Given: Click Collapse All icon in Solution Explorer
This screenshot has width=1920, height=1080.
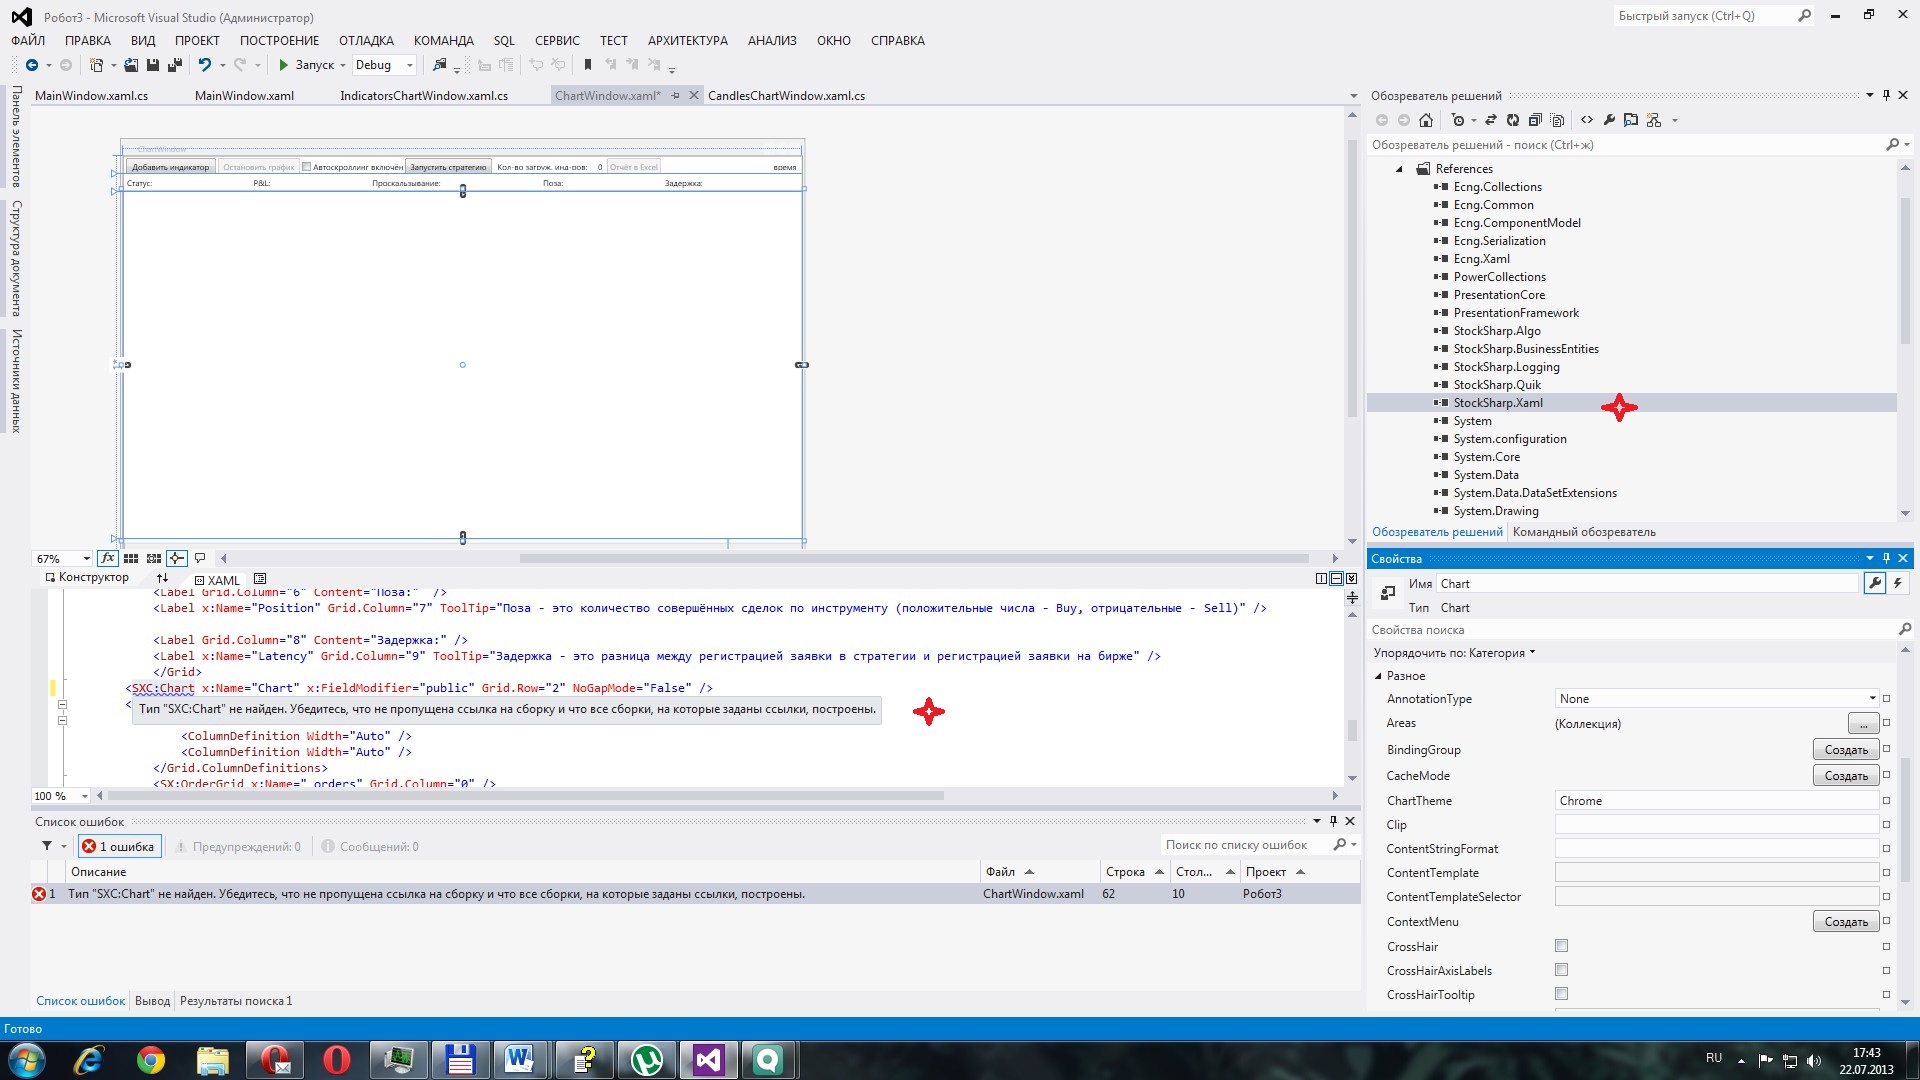Looking at the screenshot, I should click(x=1535, y=120).
